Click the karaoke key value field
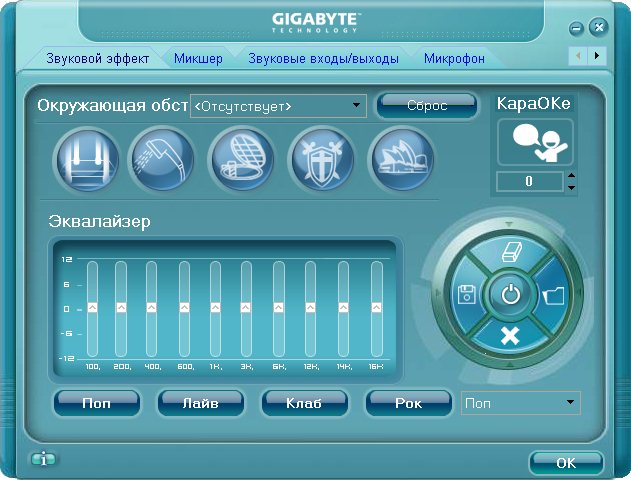 (x=530, y=181)
